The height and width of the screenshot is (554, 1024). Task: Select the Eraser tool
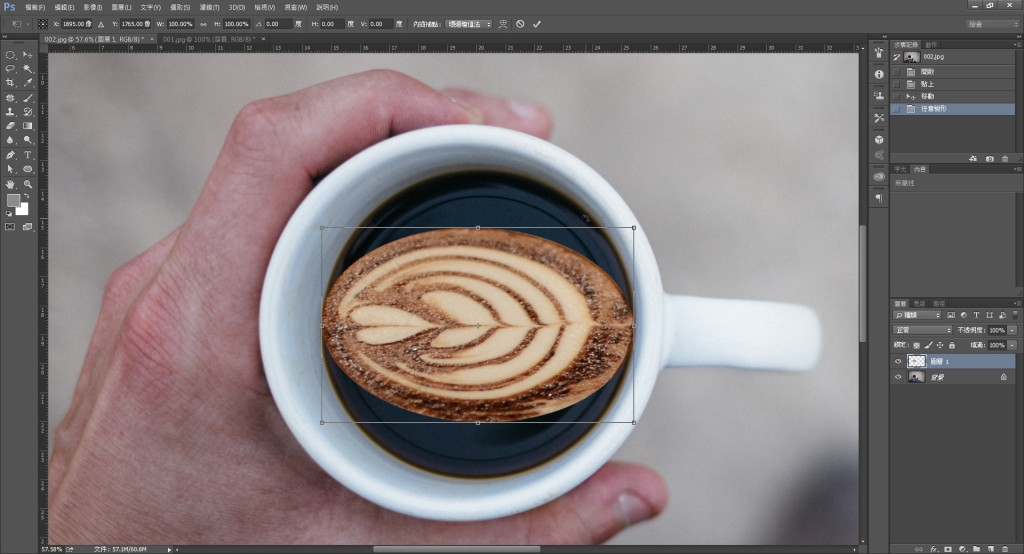pyautogui.click(x=10, y=127)
